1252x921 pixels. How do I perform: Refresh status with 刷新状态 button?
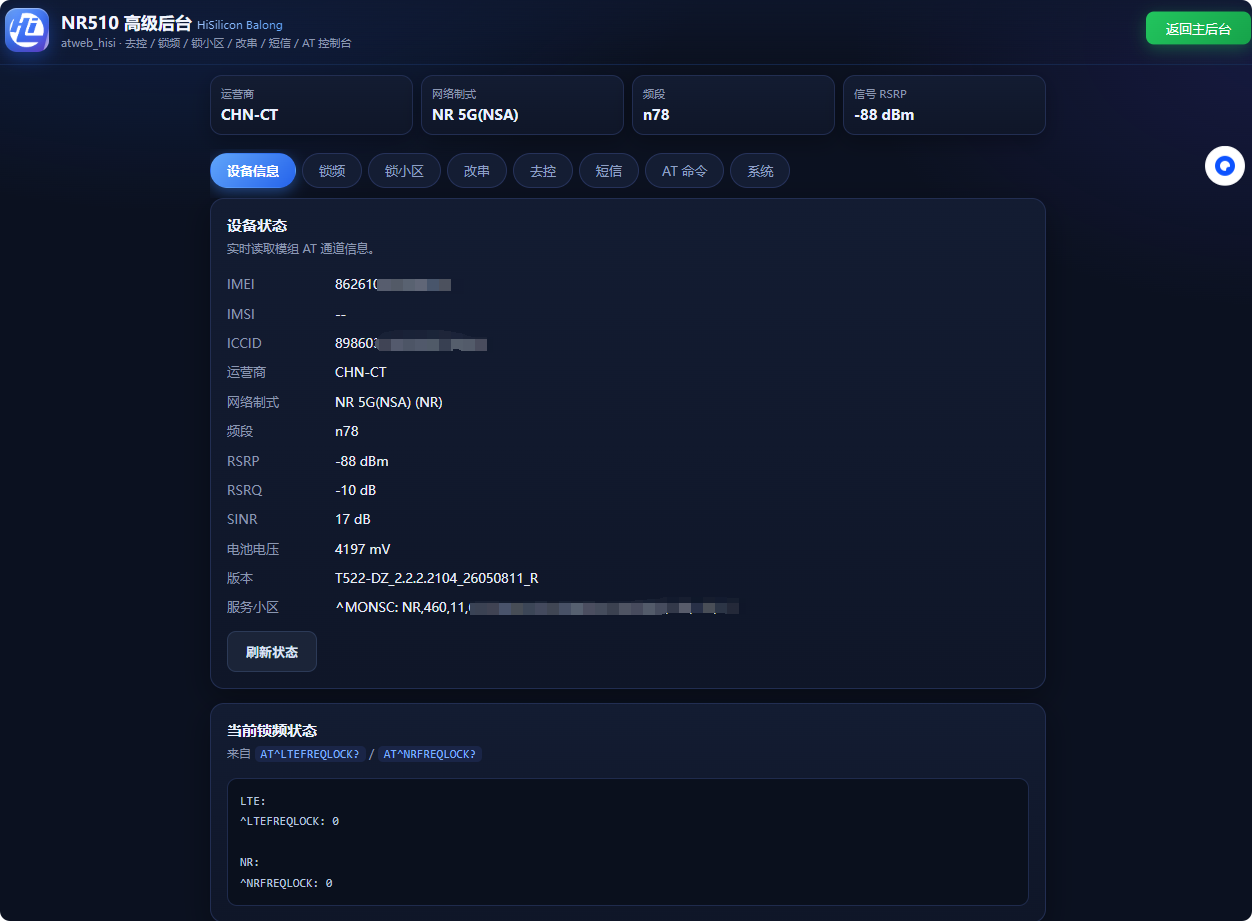pos(272,652)
